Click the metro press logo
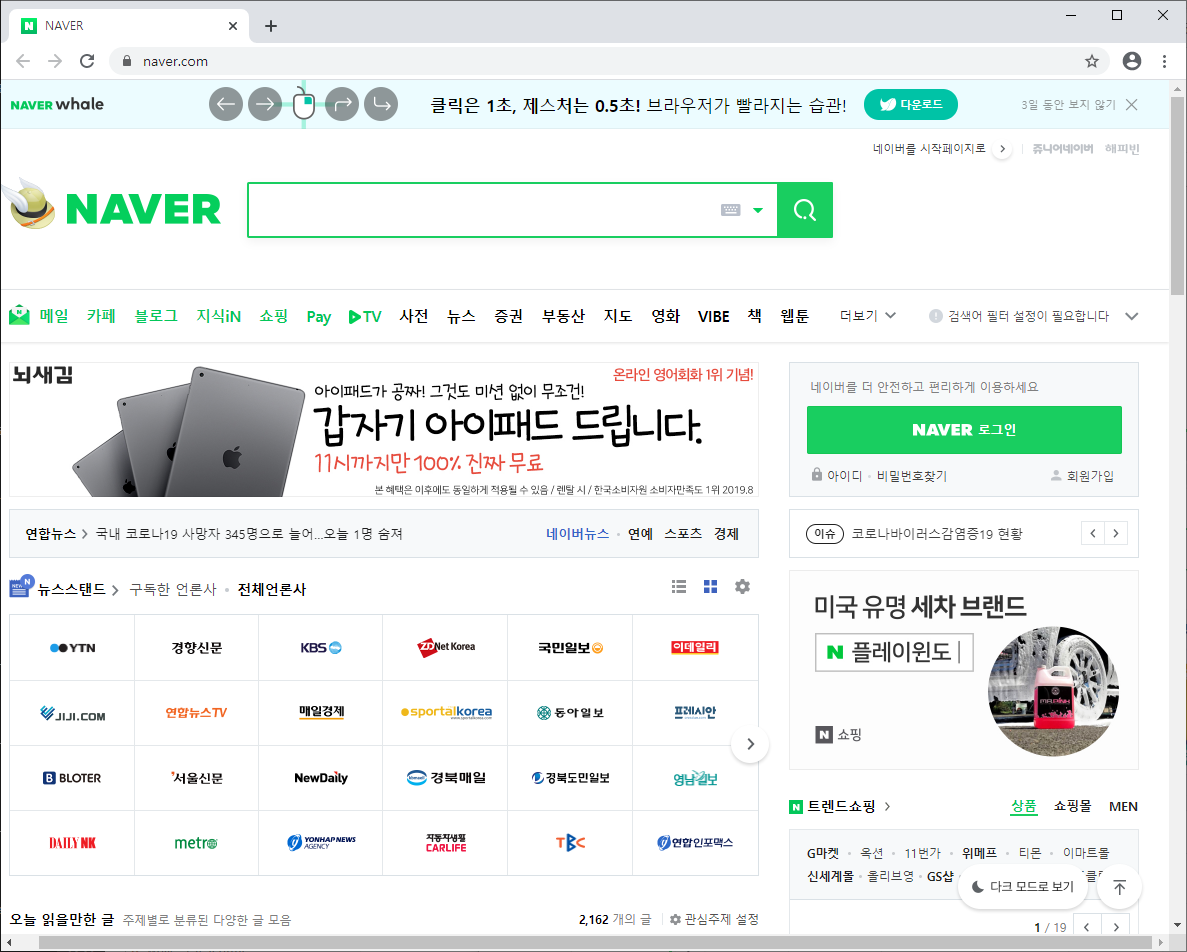1187x952 pixels. (x=197, y=843)
